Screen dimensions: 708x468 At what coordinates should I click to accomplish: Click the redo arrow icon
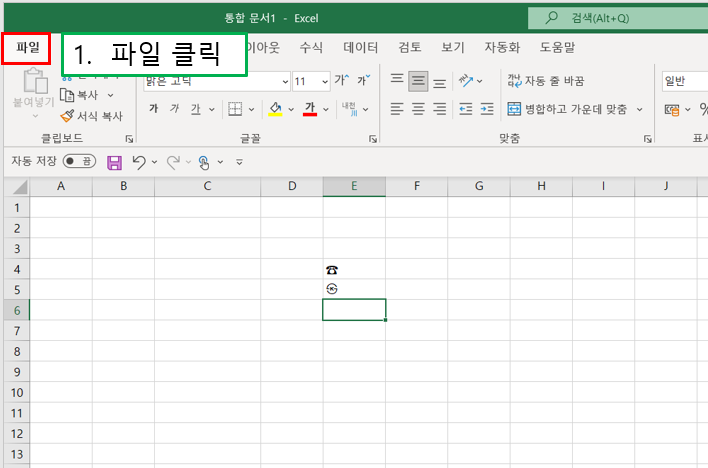click(173, 162)
